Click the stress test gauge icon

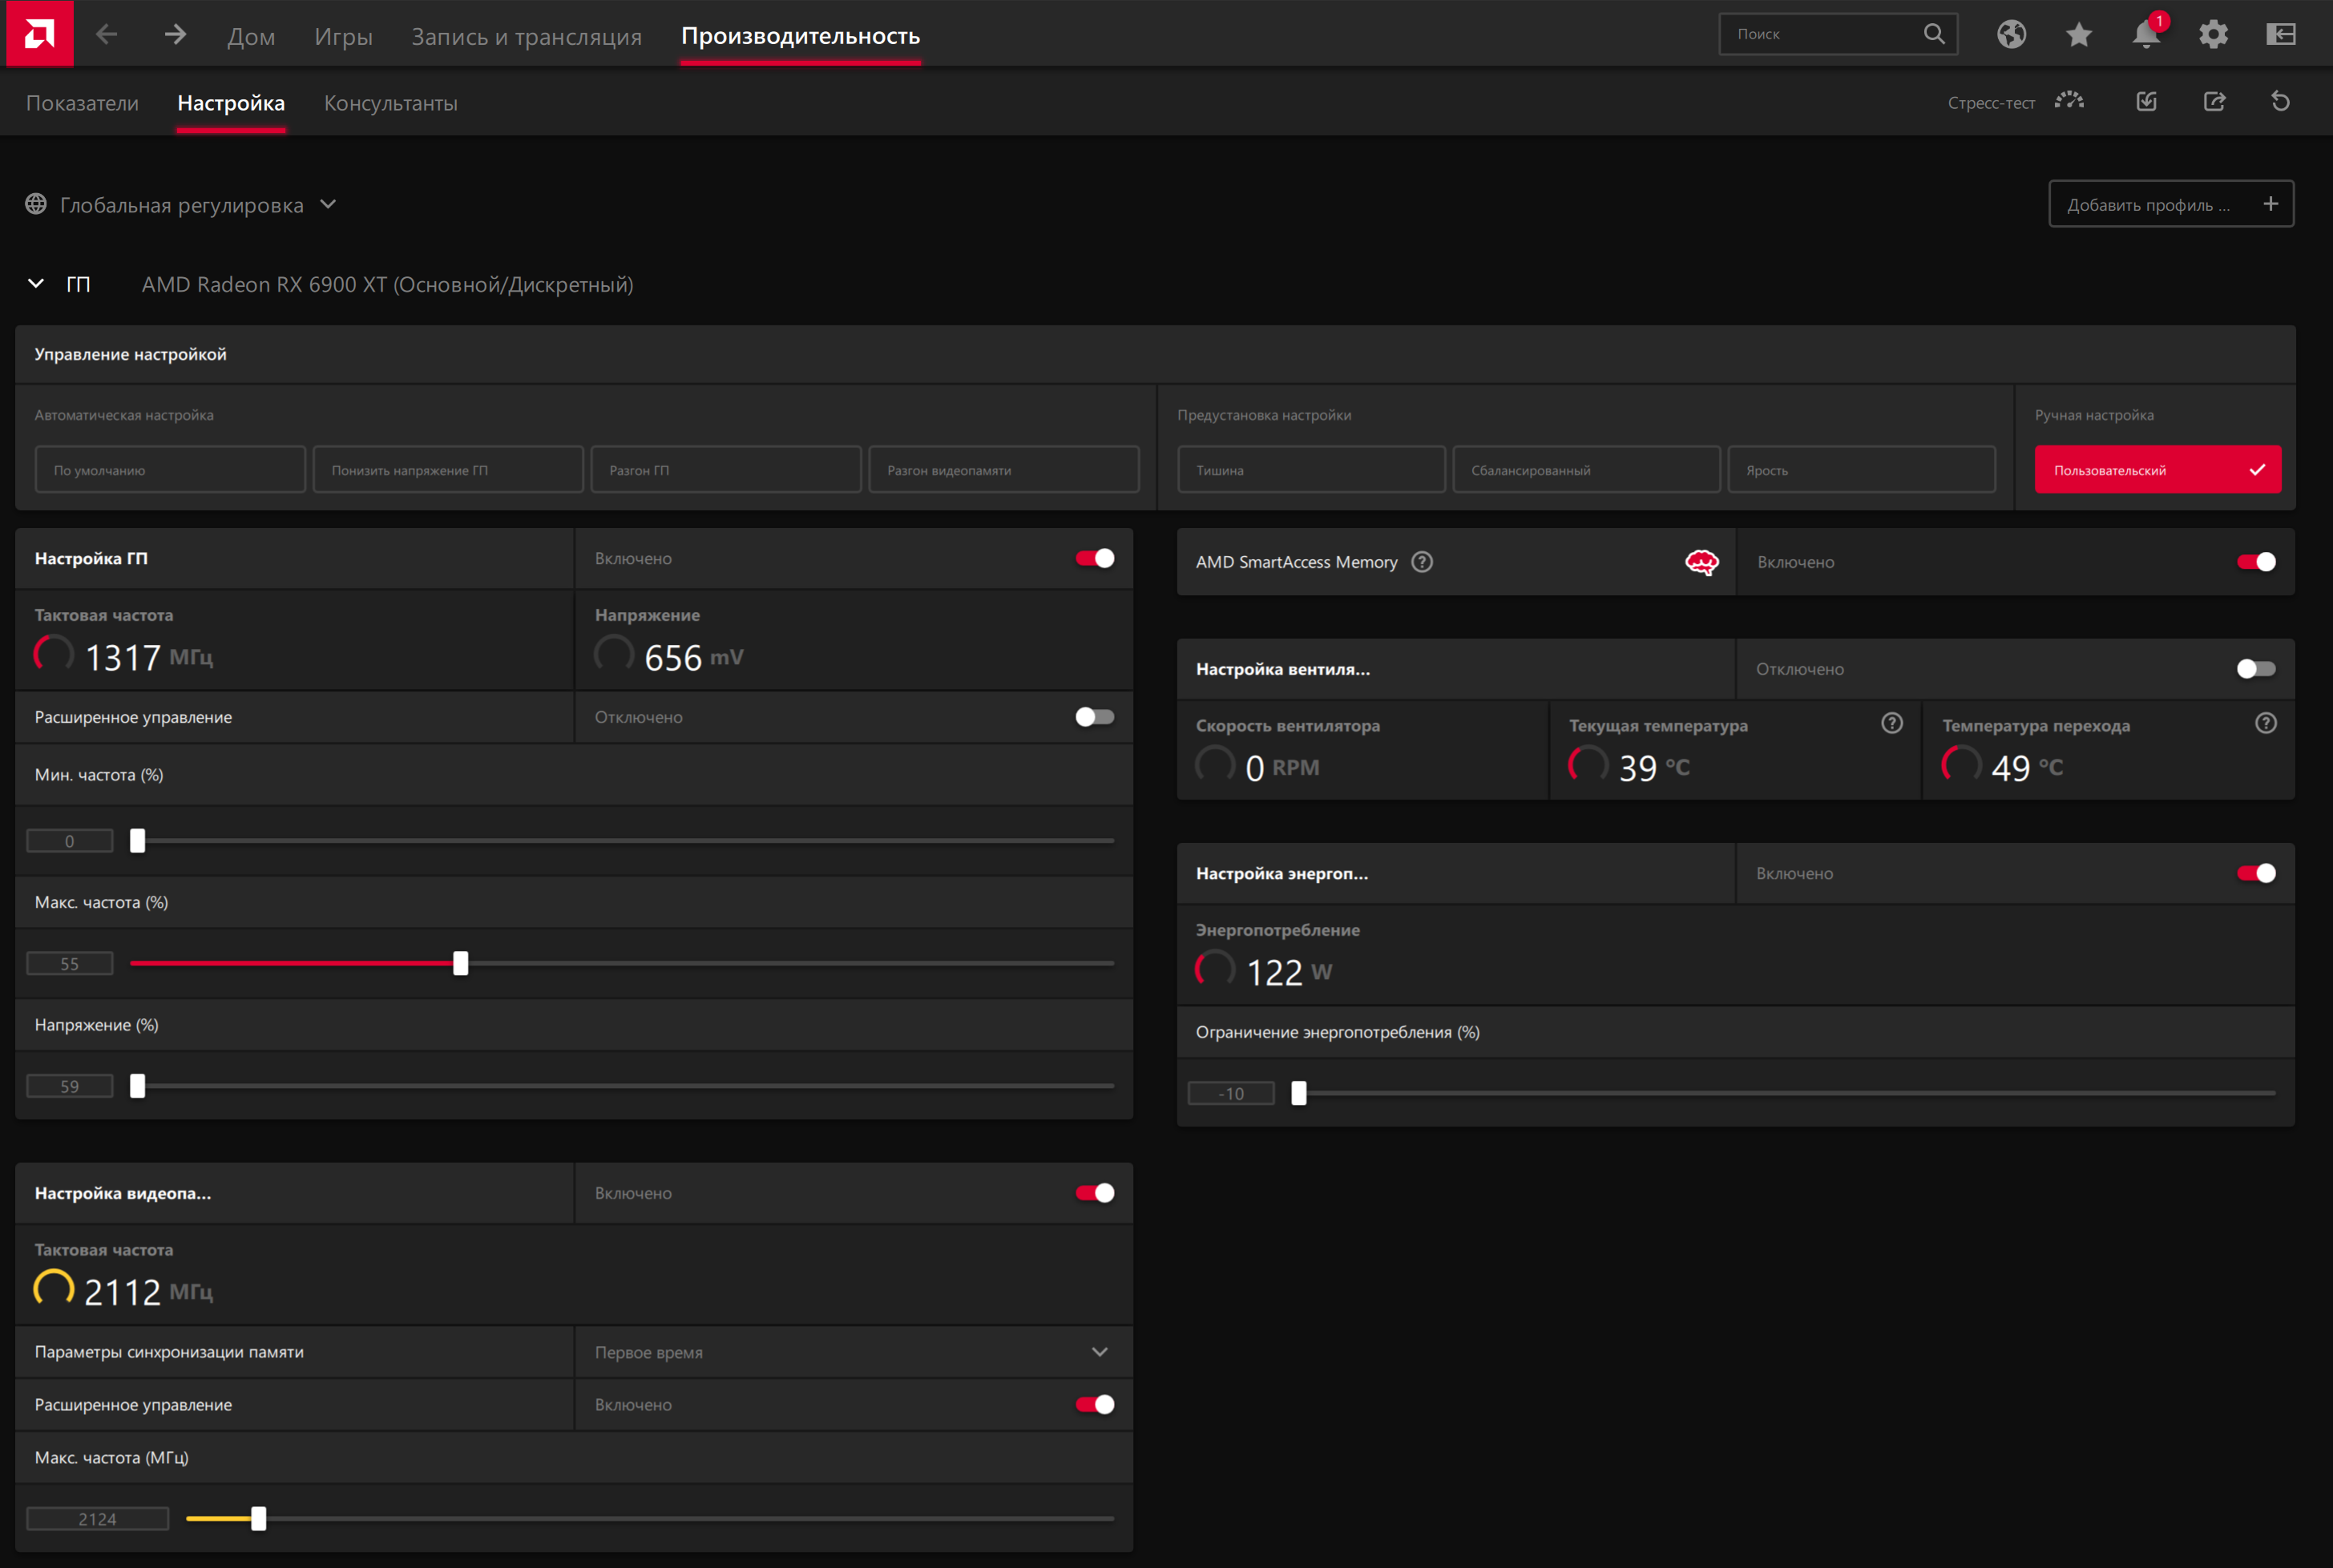coord(2069,101)
